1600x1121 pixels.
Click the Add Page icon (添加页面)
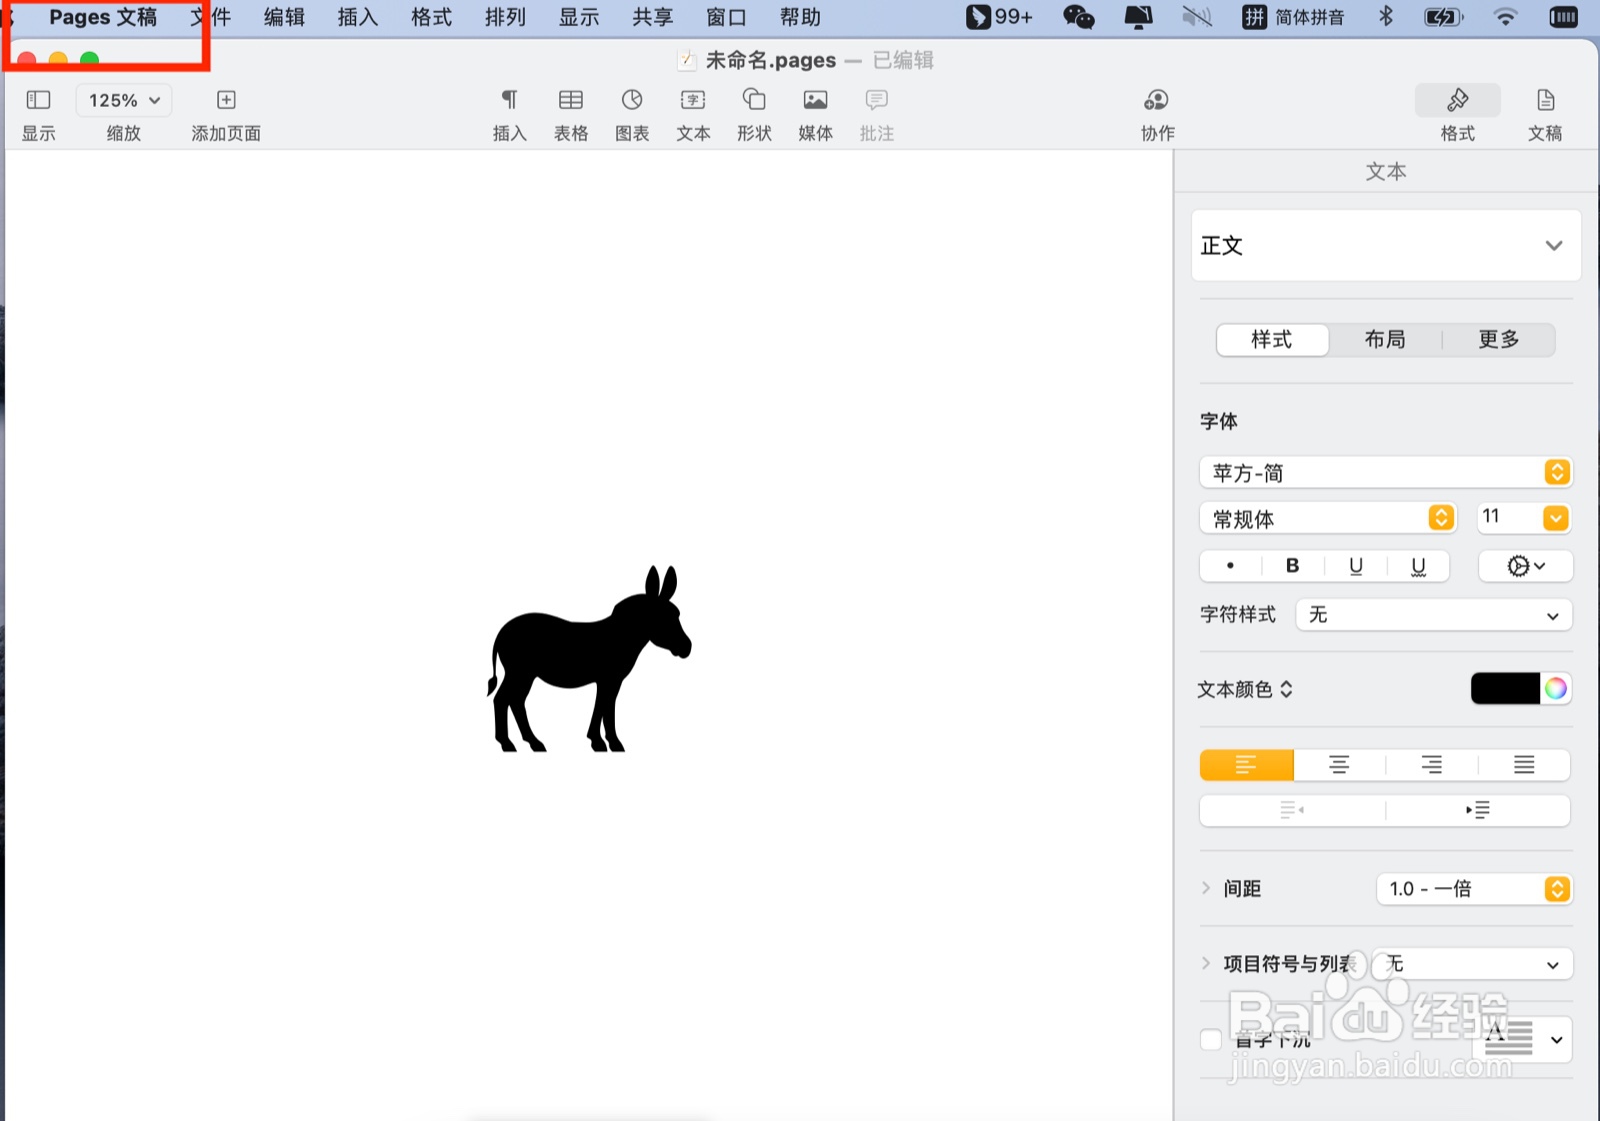pyautogui.click(x=226, y=100)
